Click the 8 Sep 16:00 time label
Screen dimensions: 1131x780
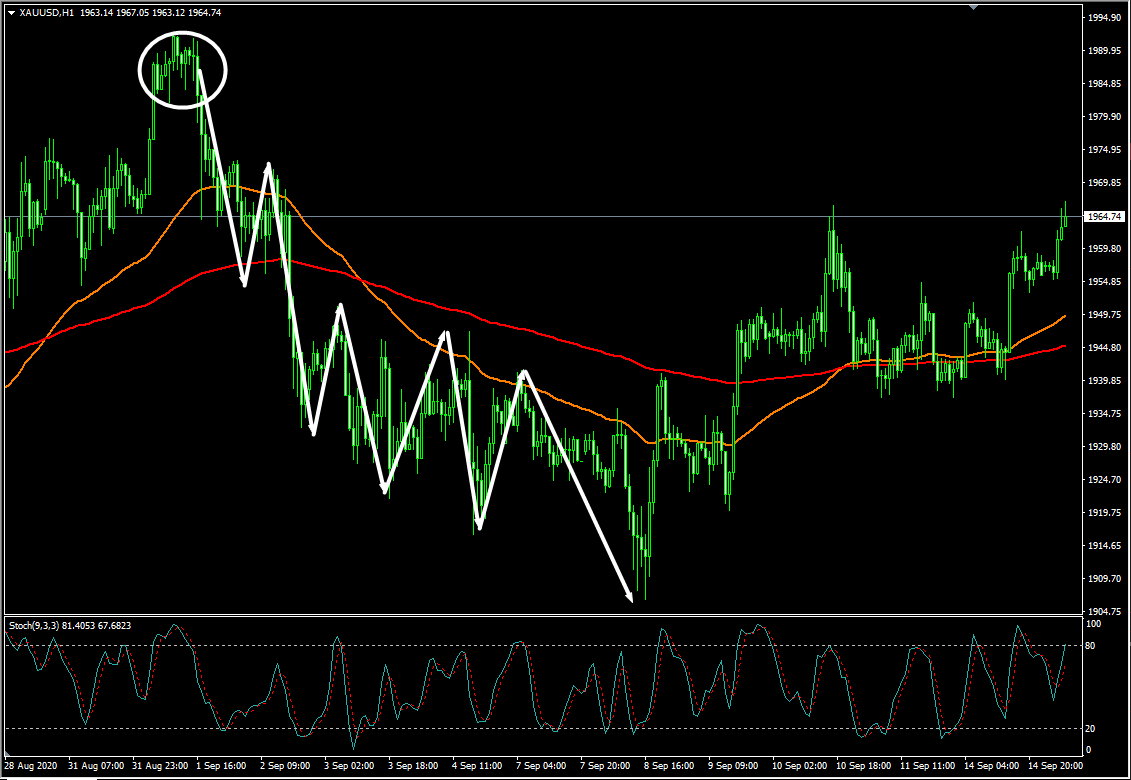click(x=671, y=766)
